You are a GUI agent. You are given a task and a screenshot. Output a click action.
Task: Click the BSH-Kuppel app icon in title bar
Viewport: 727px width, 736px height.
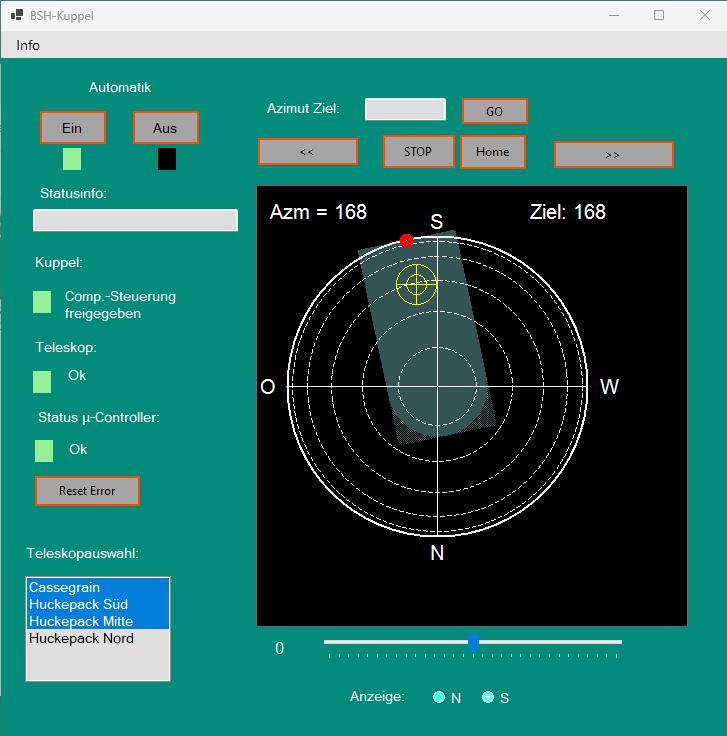17,16
